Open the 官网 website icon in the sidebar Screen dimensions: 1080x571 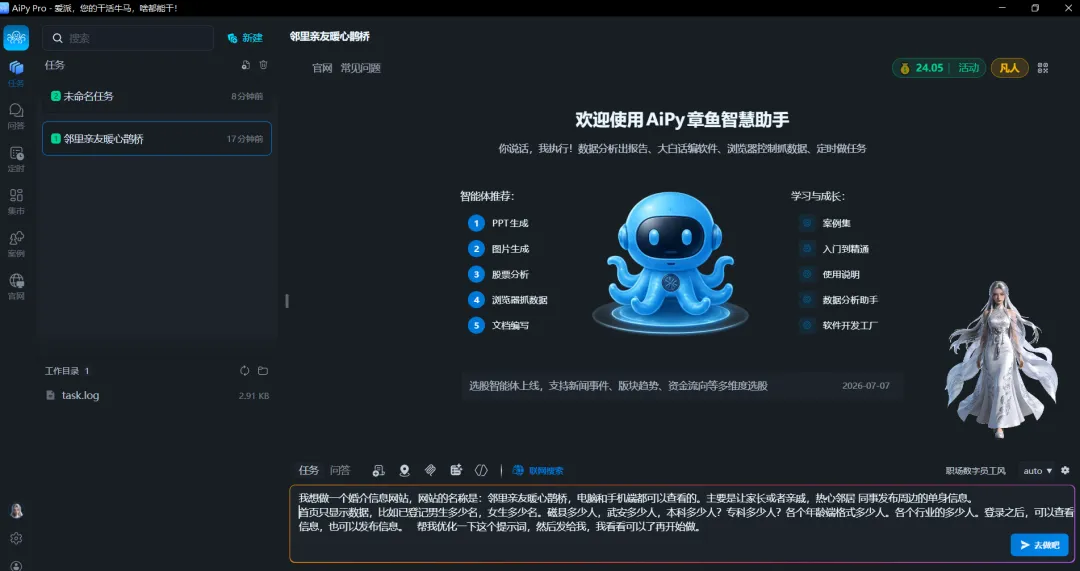coord(16,287)
